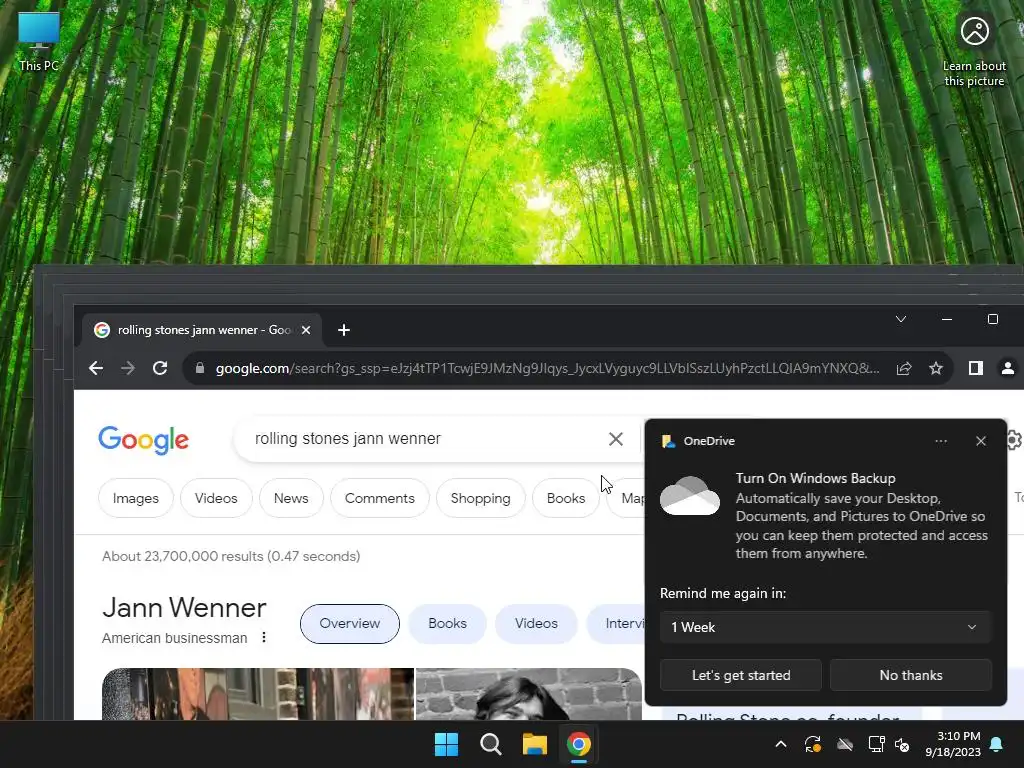The height and width of the screenshot is (768, 1024).
Task: Click the Google search box text
Action: coord(347,439)
